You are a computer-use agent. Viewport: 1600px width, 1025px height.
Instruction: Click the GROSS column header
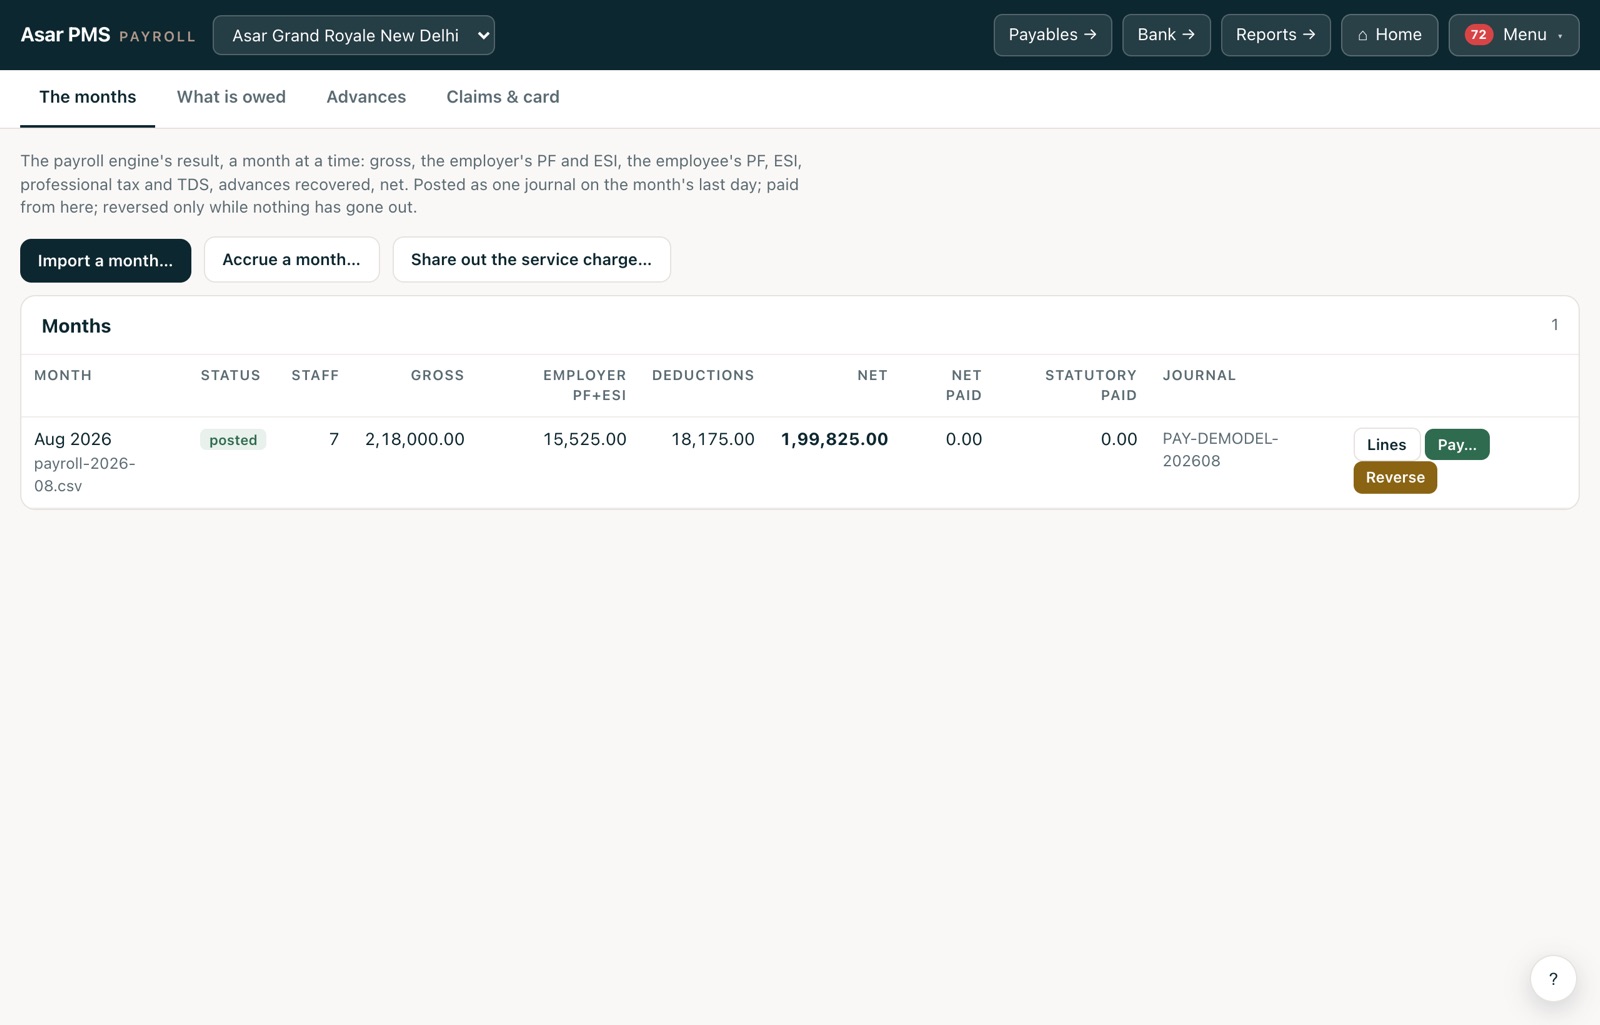(x=437, y=375)
